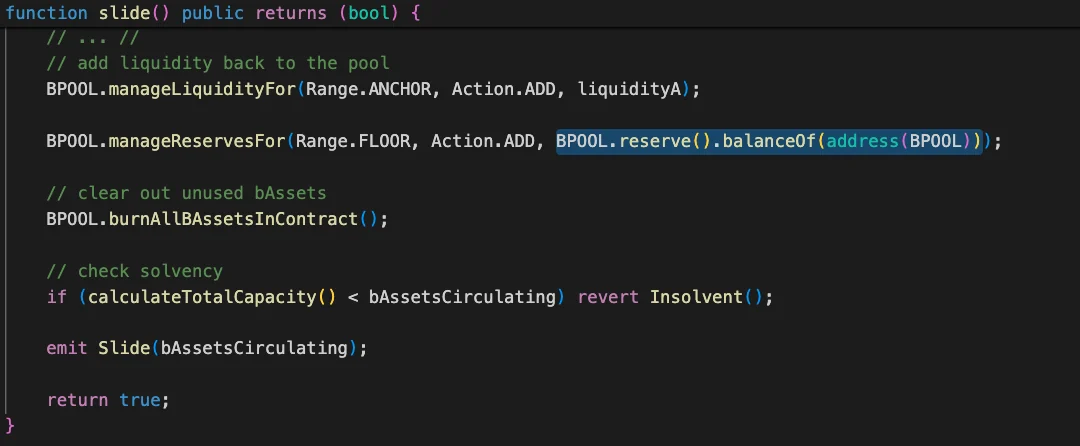
Task: Click burnAllBAssetsInContract function call
Action: coord(233,220)
